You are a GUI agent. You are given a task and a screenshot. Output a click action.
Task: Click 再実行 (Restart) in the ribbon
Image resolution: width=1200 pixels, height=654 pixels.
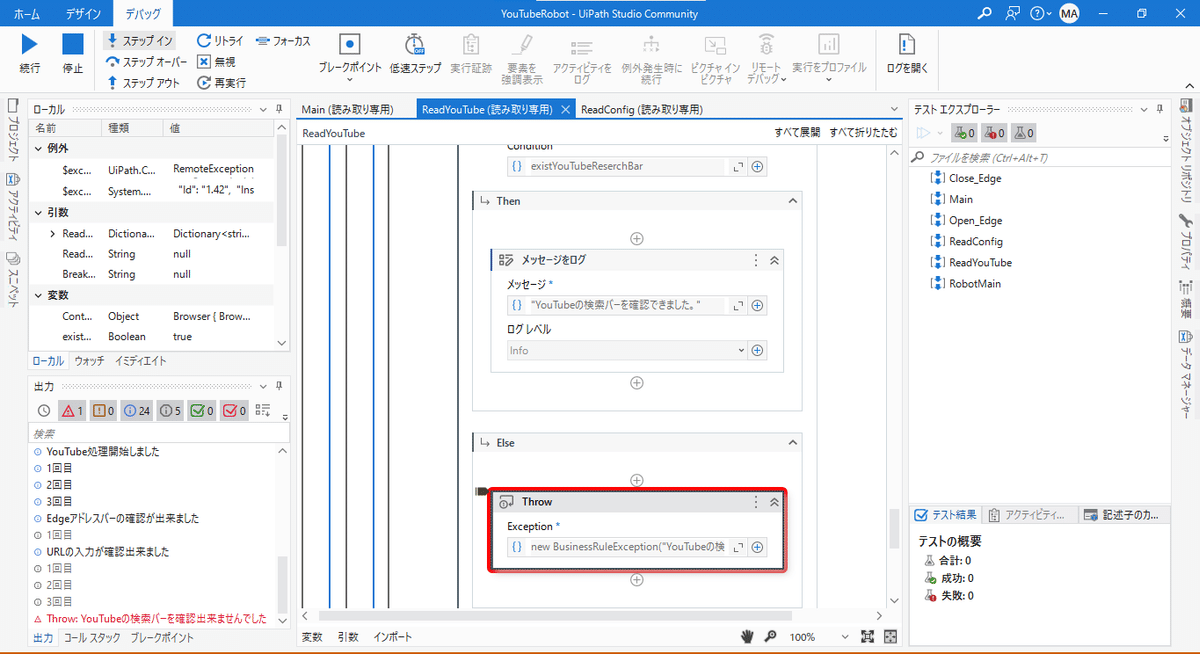point(221,83)
